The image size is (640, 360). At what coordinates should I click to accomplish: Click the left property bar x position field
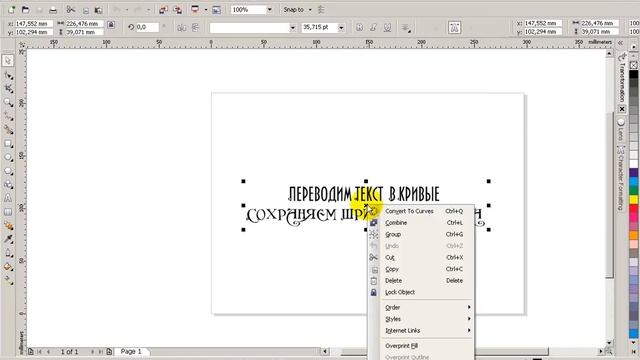33,24
